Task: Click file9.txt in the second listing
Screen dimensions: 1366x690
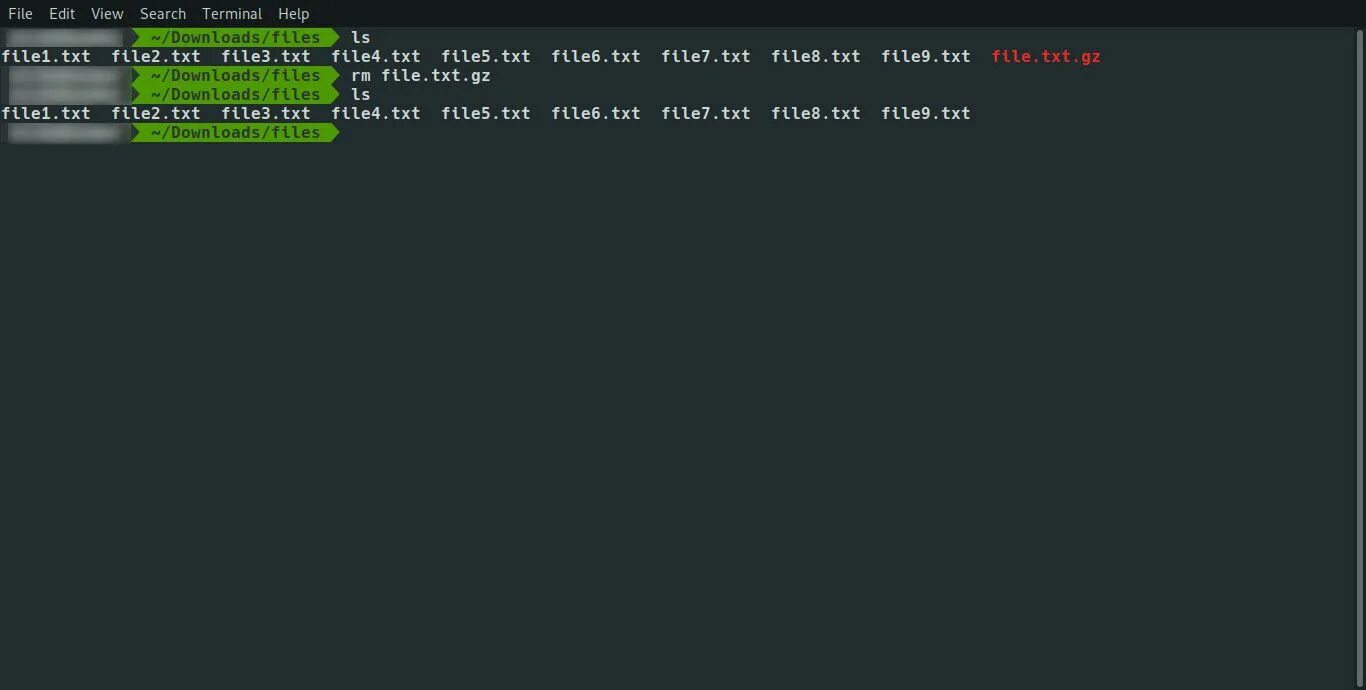Action: pos(926,113)
